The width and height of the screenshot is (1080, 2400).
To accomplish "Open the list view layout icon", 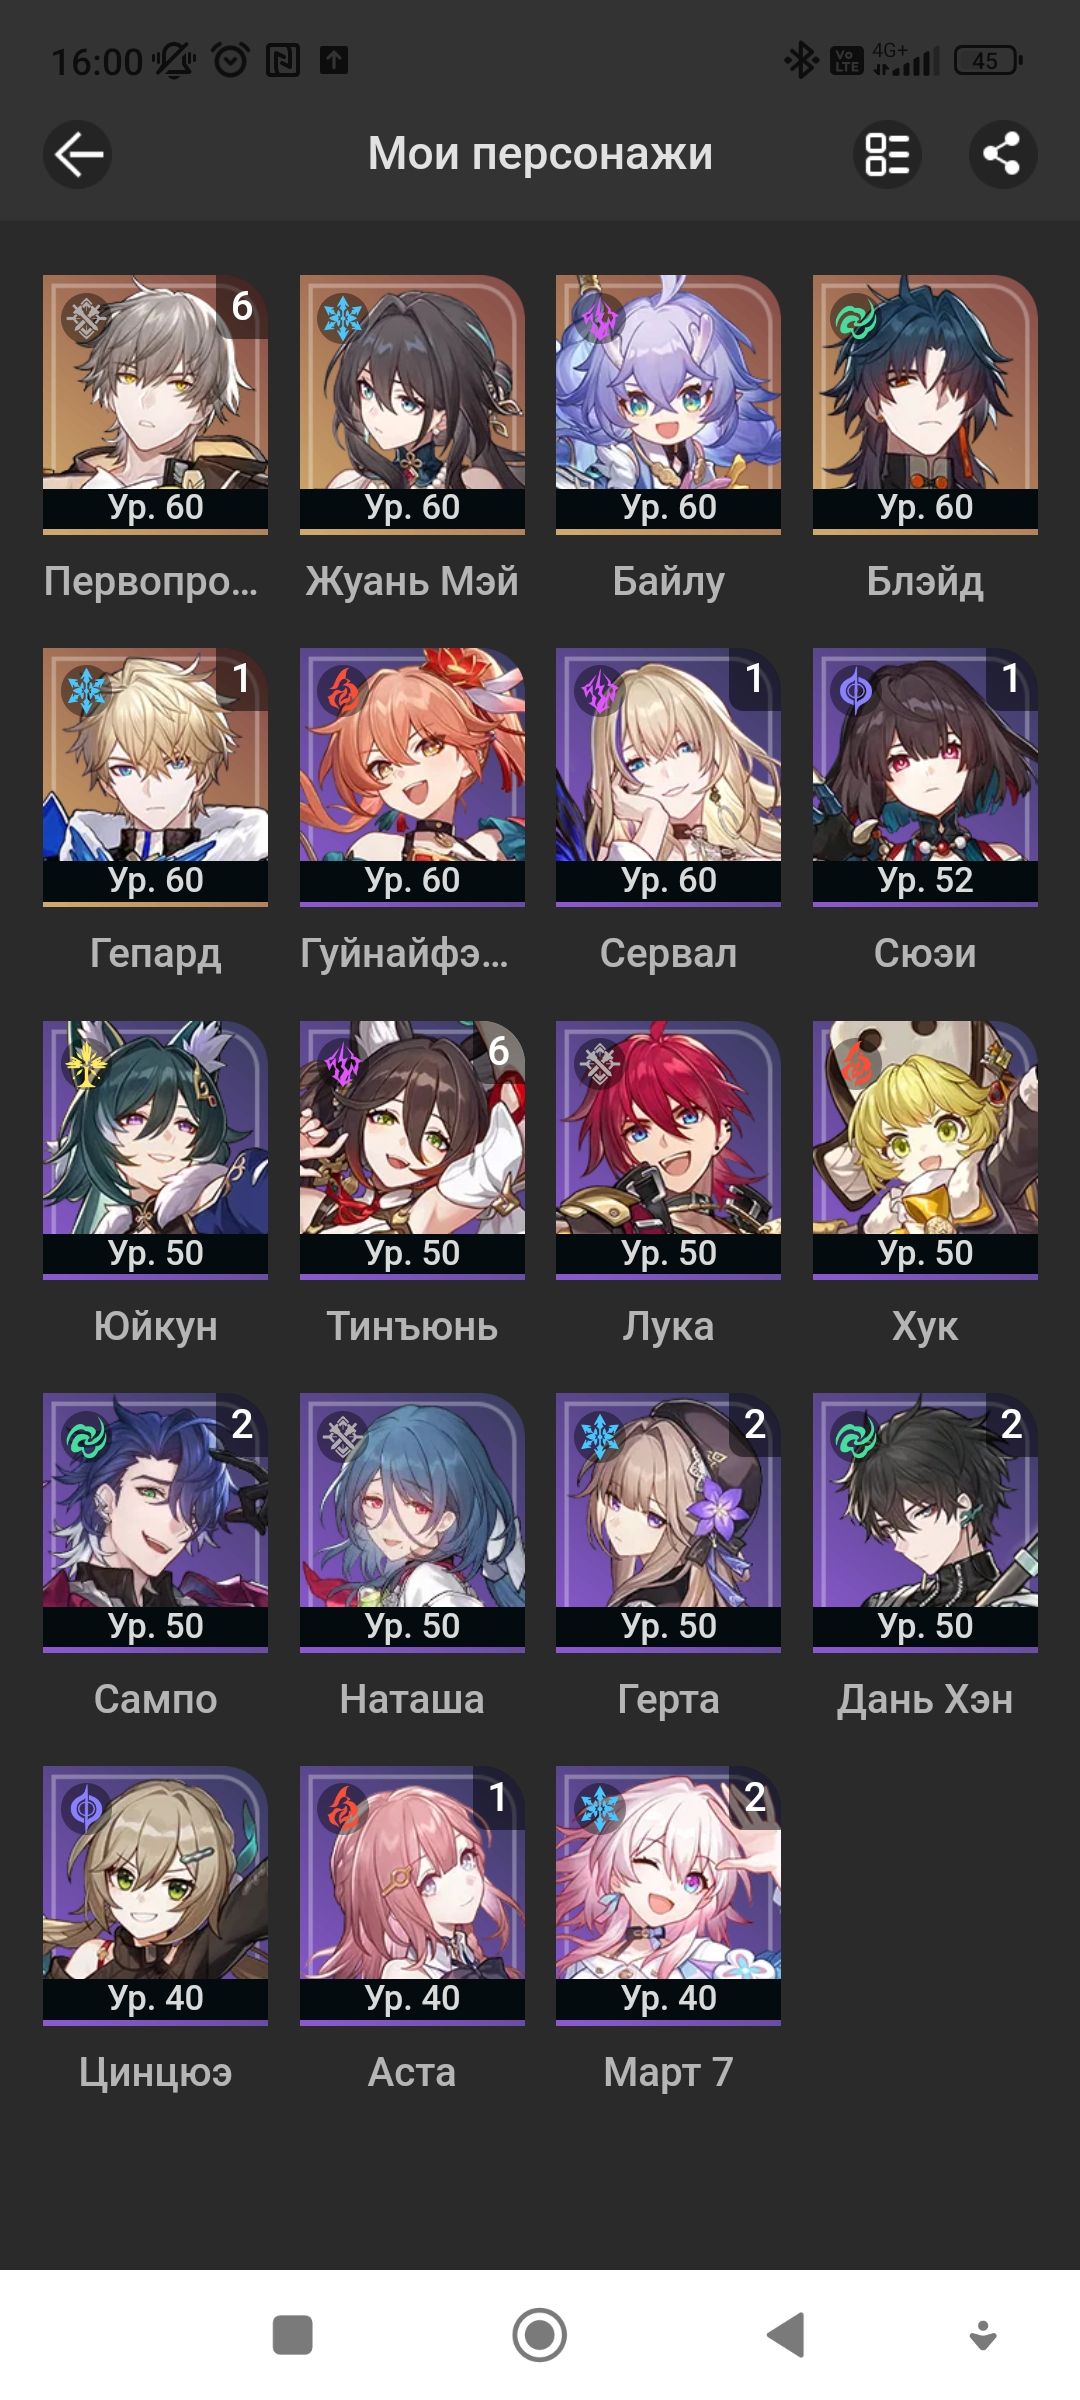I will [x=887, y=154].
